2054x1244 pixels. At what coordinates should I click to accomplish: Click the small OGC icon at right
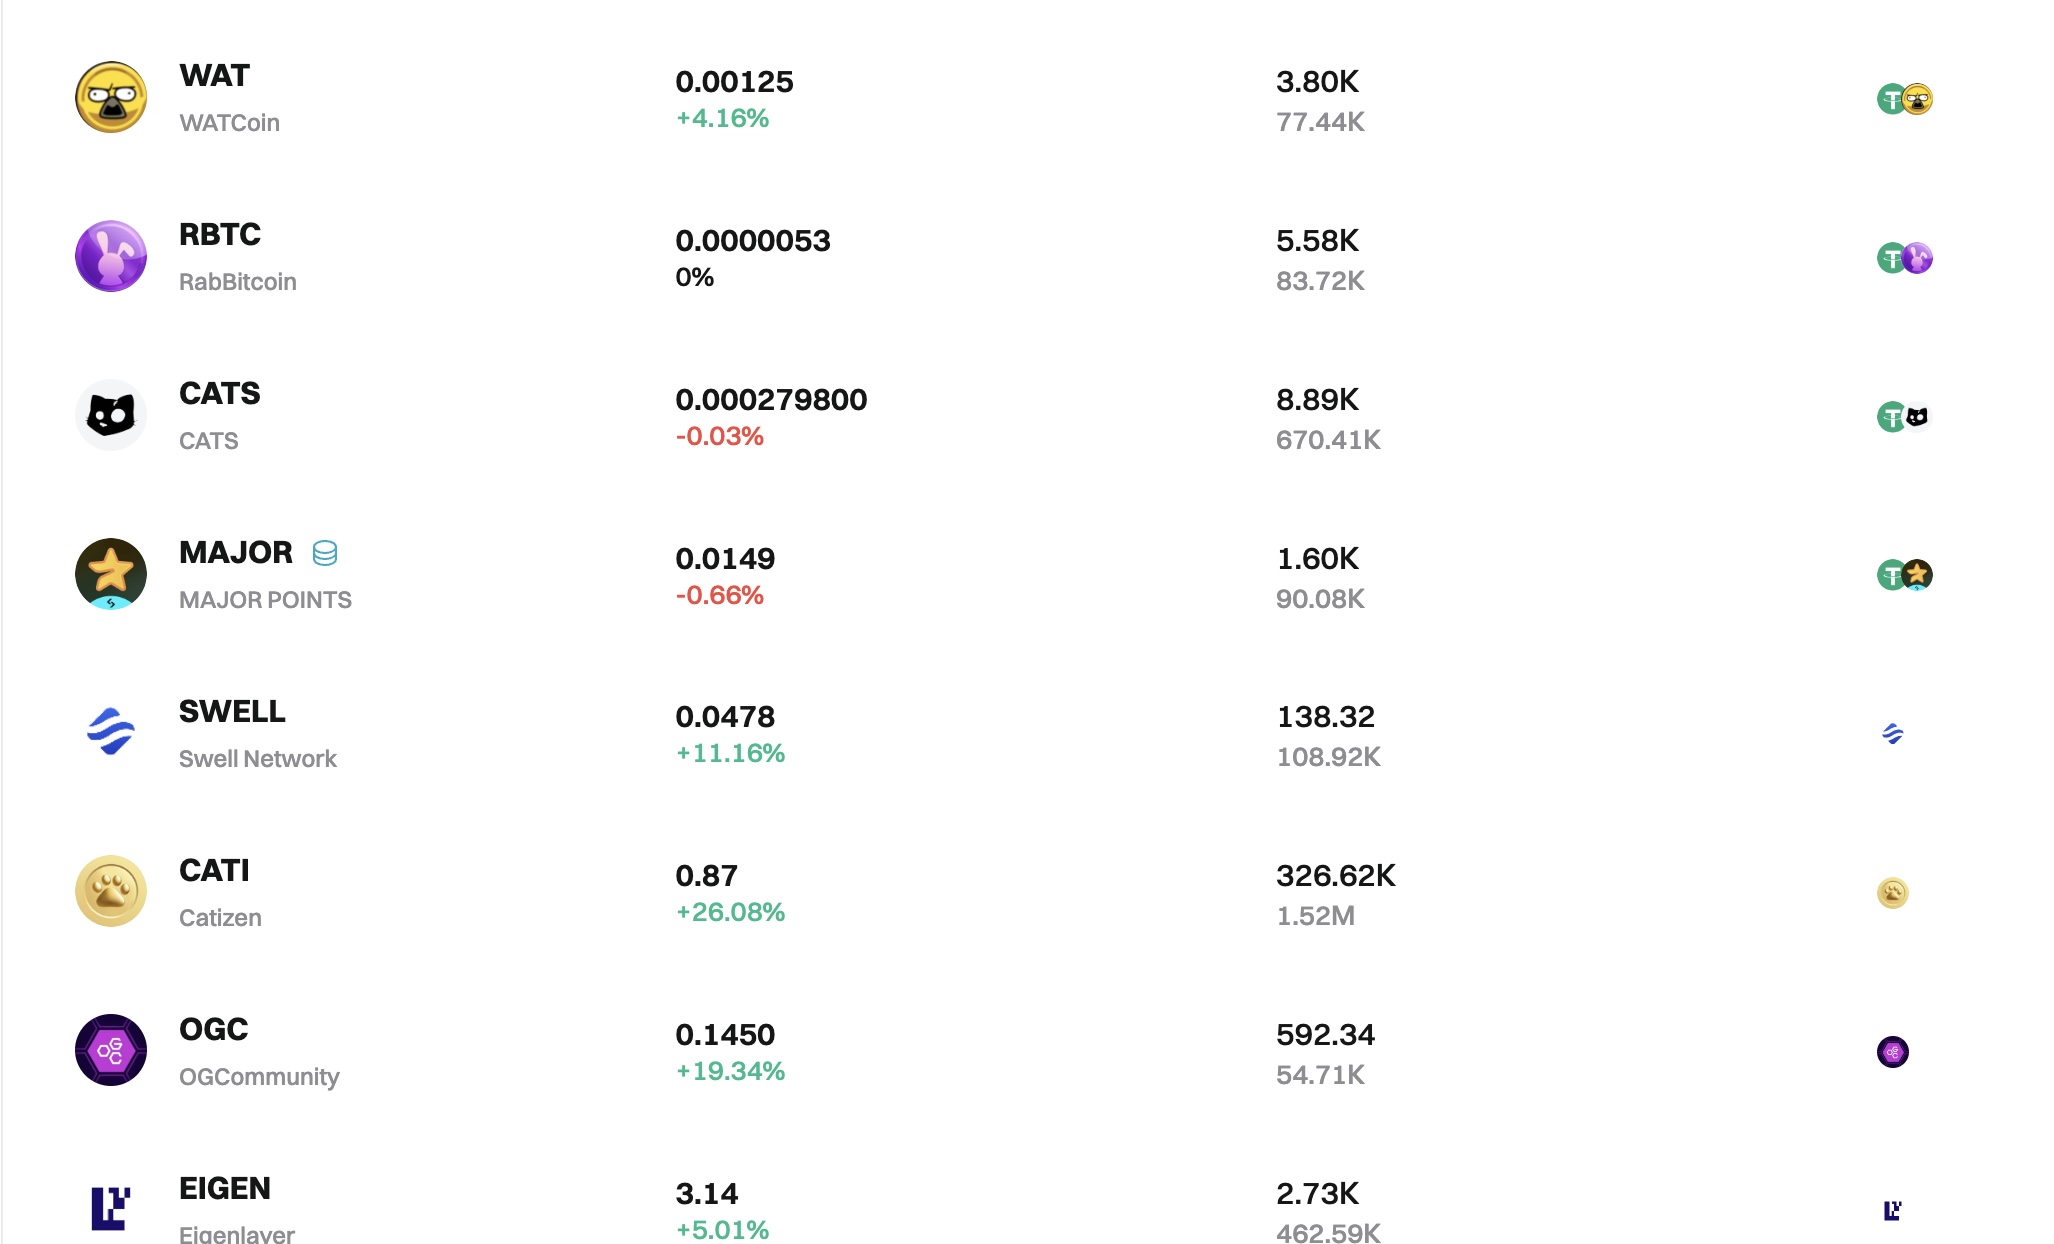pos(1892,1052)
